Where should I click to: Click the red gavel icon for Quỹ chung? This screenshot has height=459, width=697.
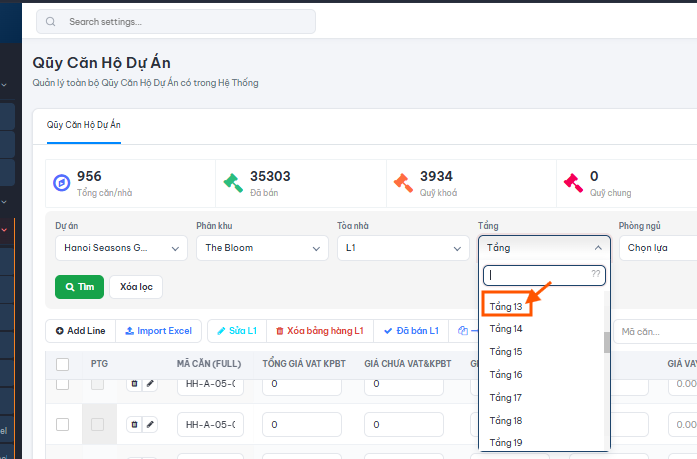(573, 183)
